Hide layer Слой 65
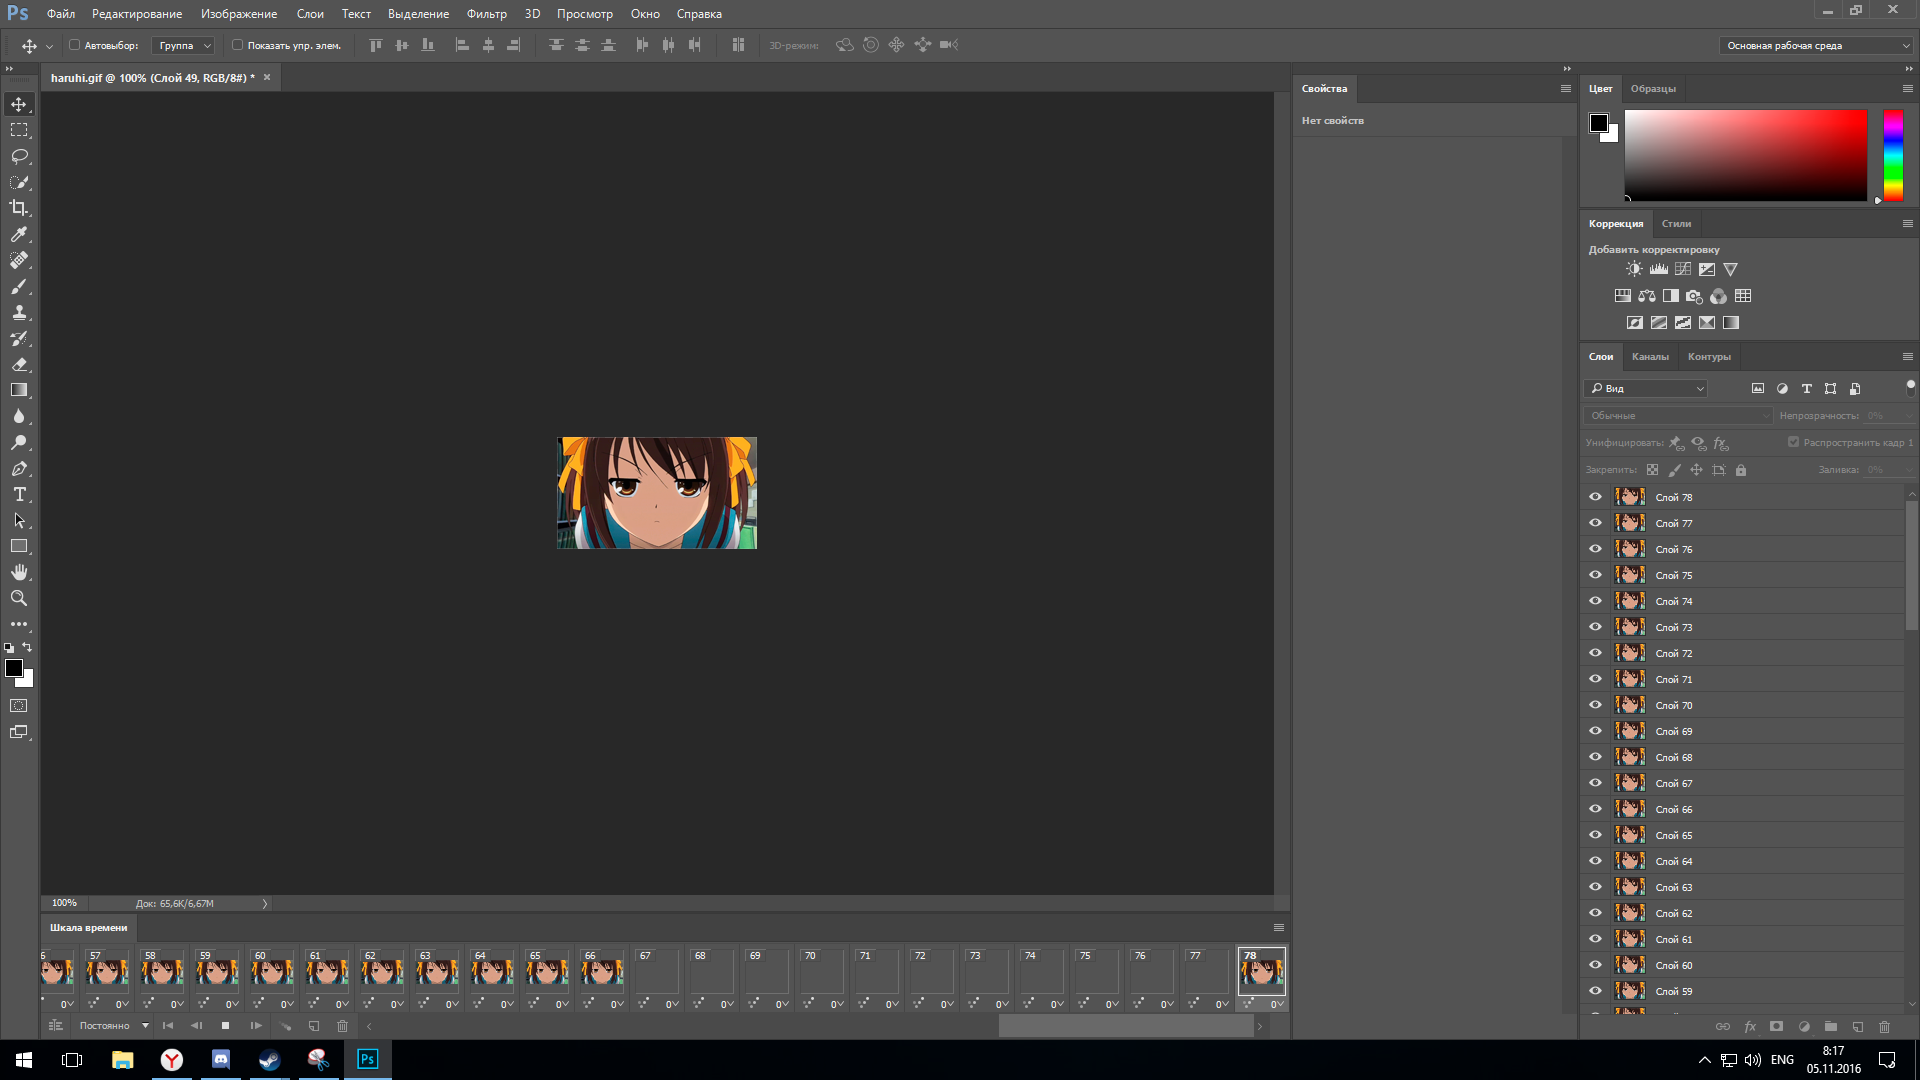The height and width of the screenshot is (1080, 1920). click(1595, 835)
